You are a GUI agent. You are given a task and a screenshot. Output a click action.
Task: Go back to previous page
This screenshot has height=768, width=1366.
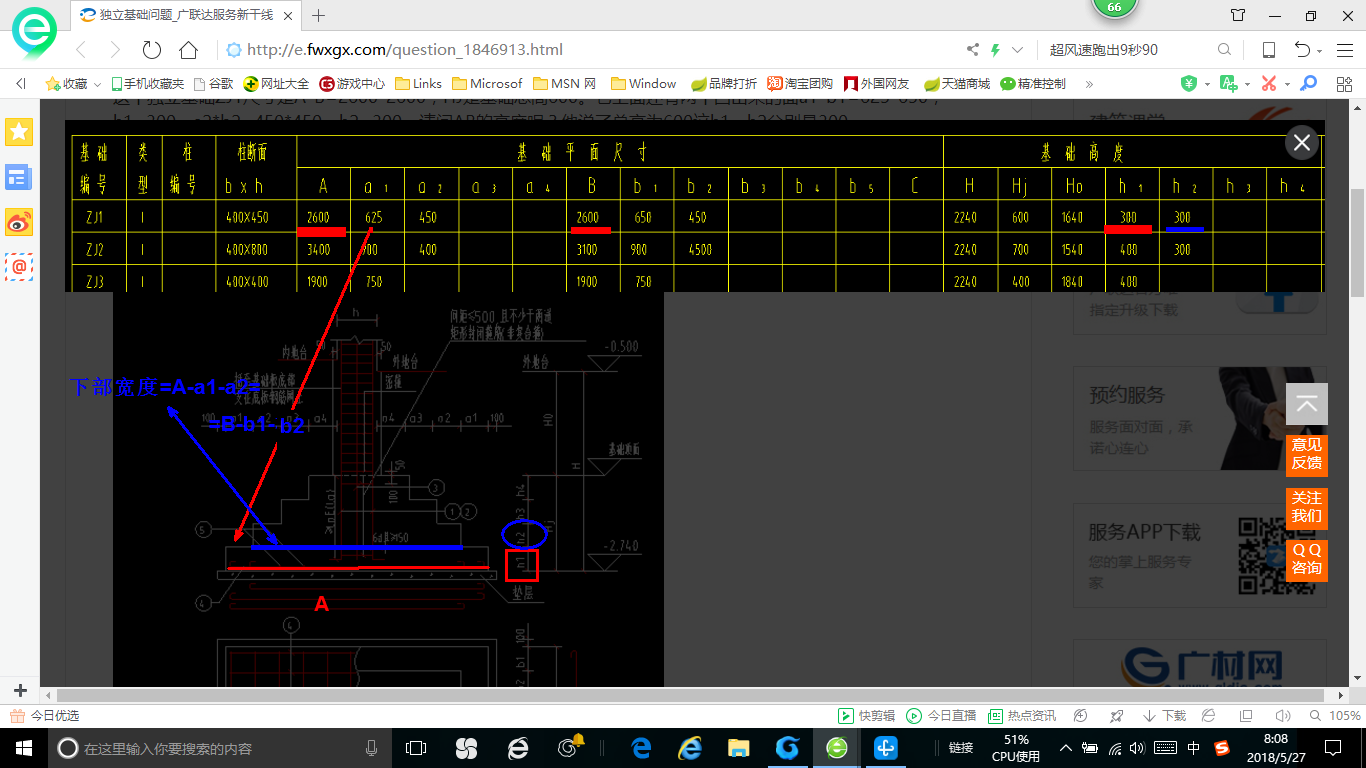coord(81,50)
